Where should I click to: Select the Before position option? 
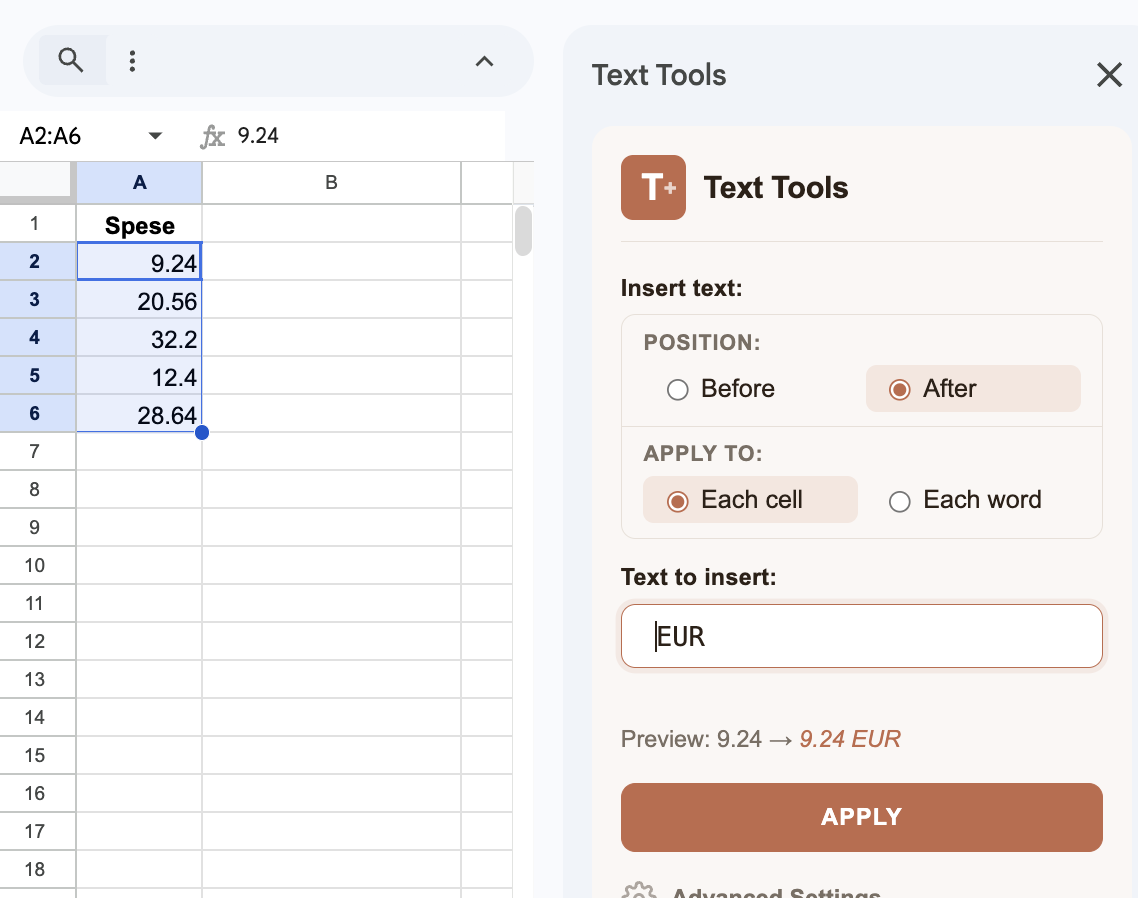679,390
